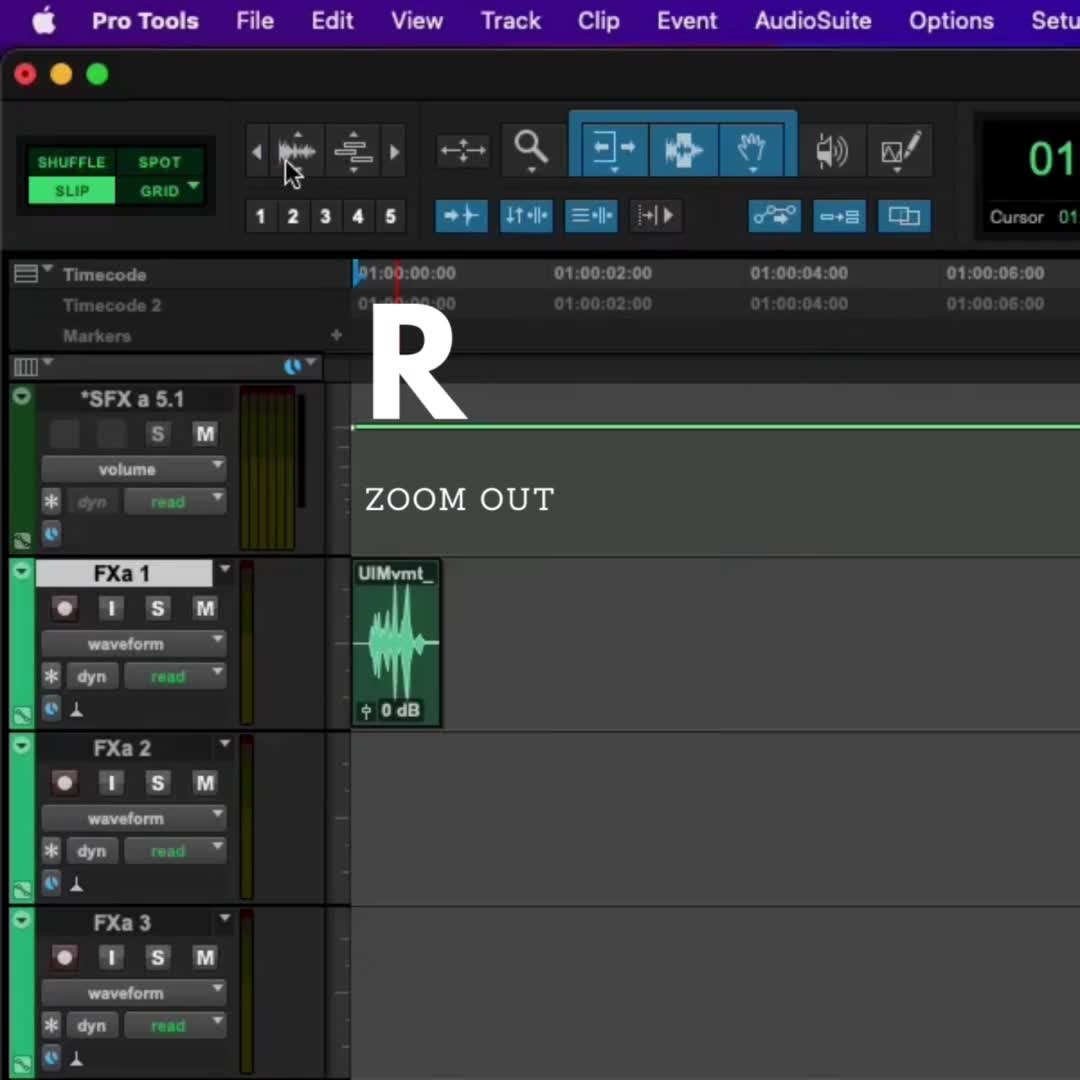Click horizontal zoom out left arrow
The width and height of the screenshot is (1080, 1080).
tap(257, 152)
